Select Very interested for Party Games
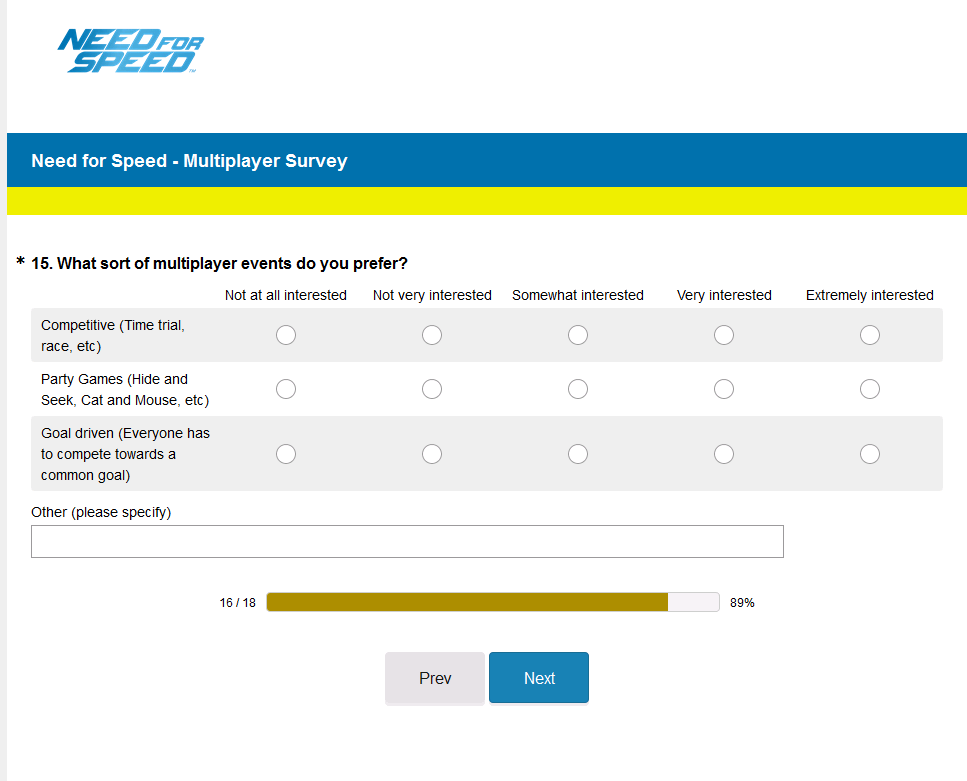Screen dimensions: 967x781 coord(724,389)
